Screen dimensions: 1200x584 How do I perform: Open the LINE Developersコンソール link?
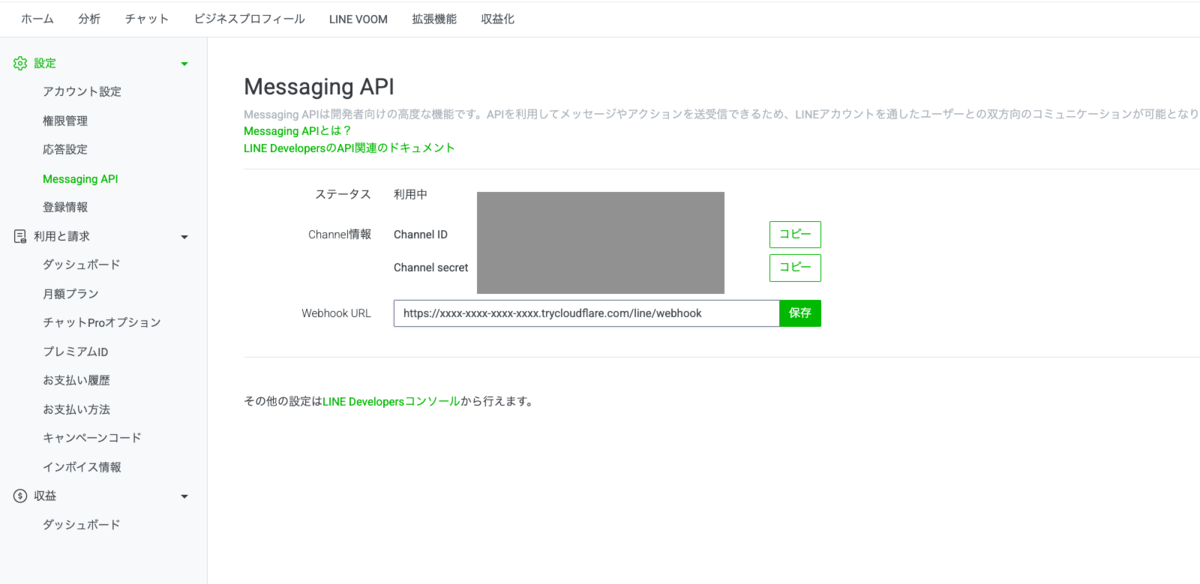pos(391,401)
